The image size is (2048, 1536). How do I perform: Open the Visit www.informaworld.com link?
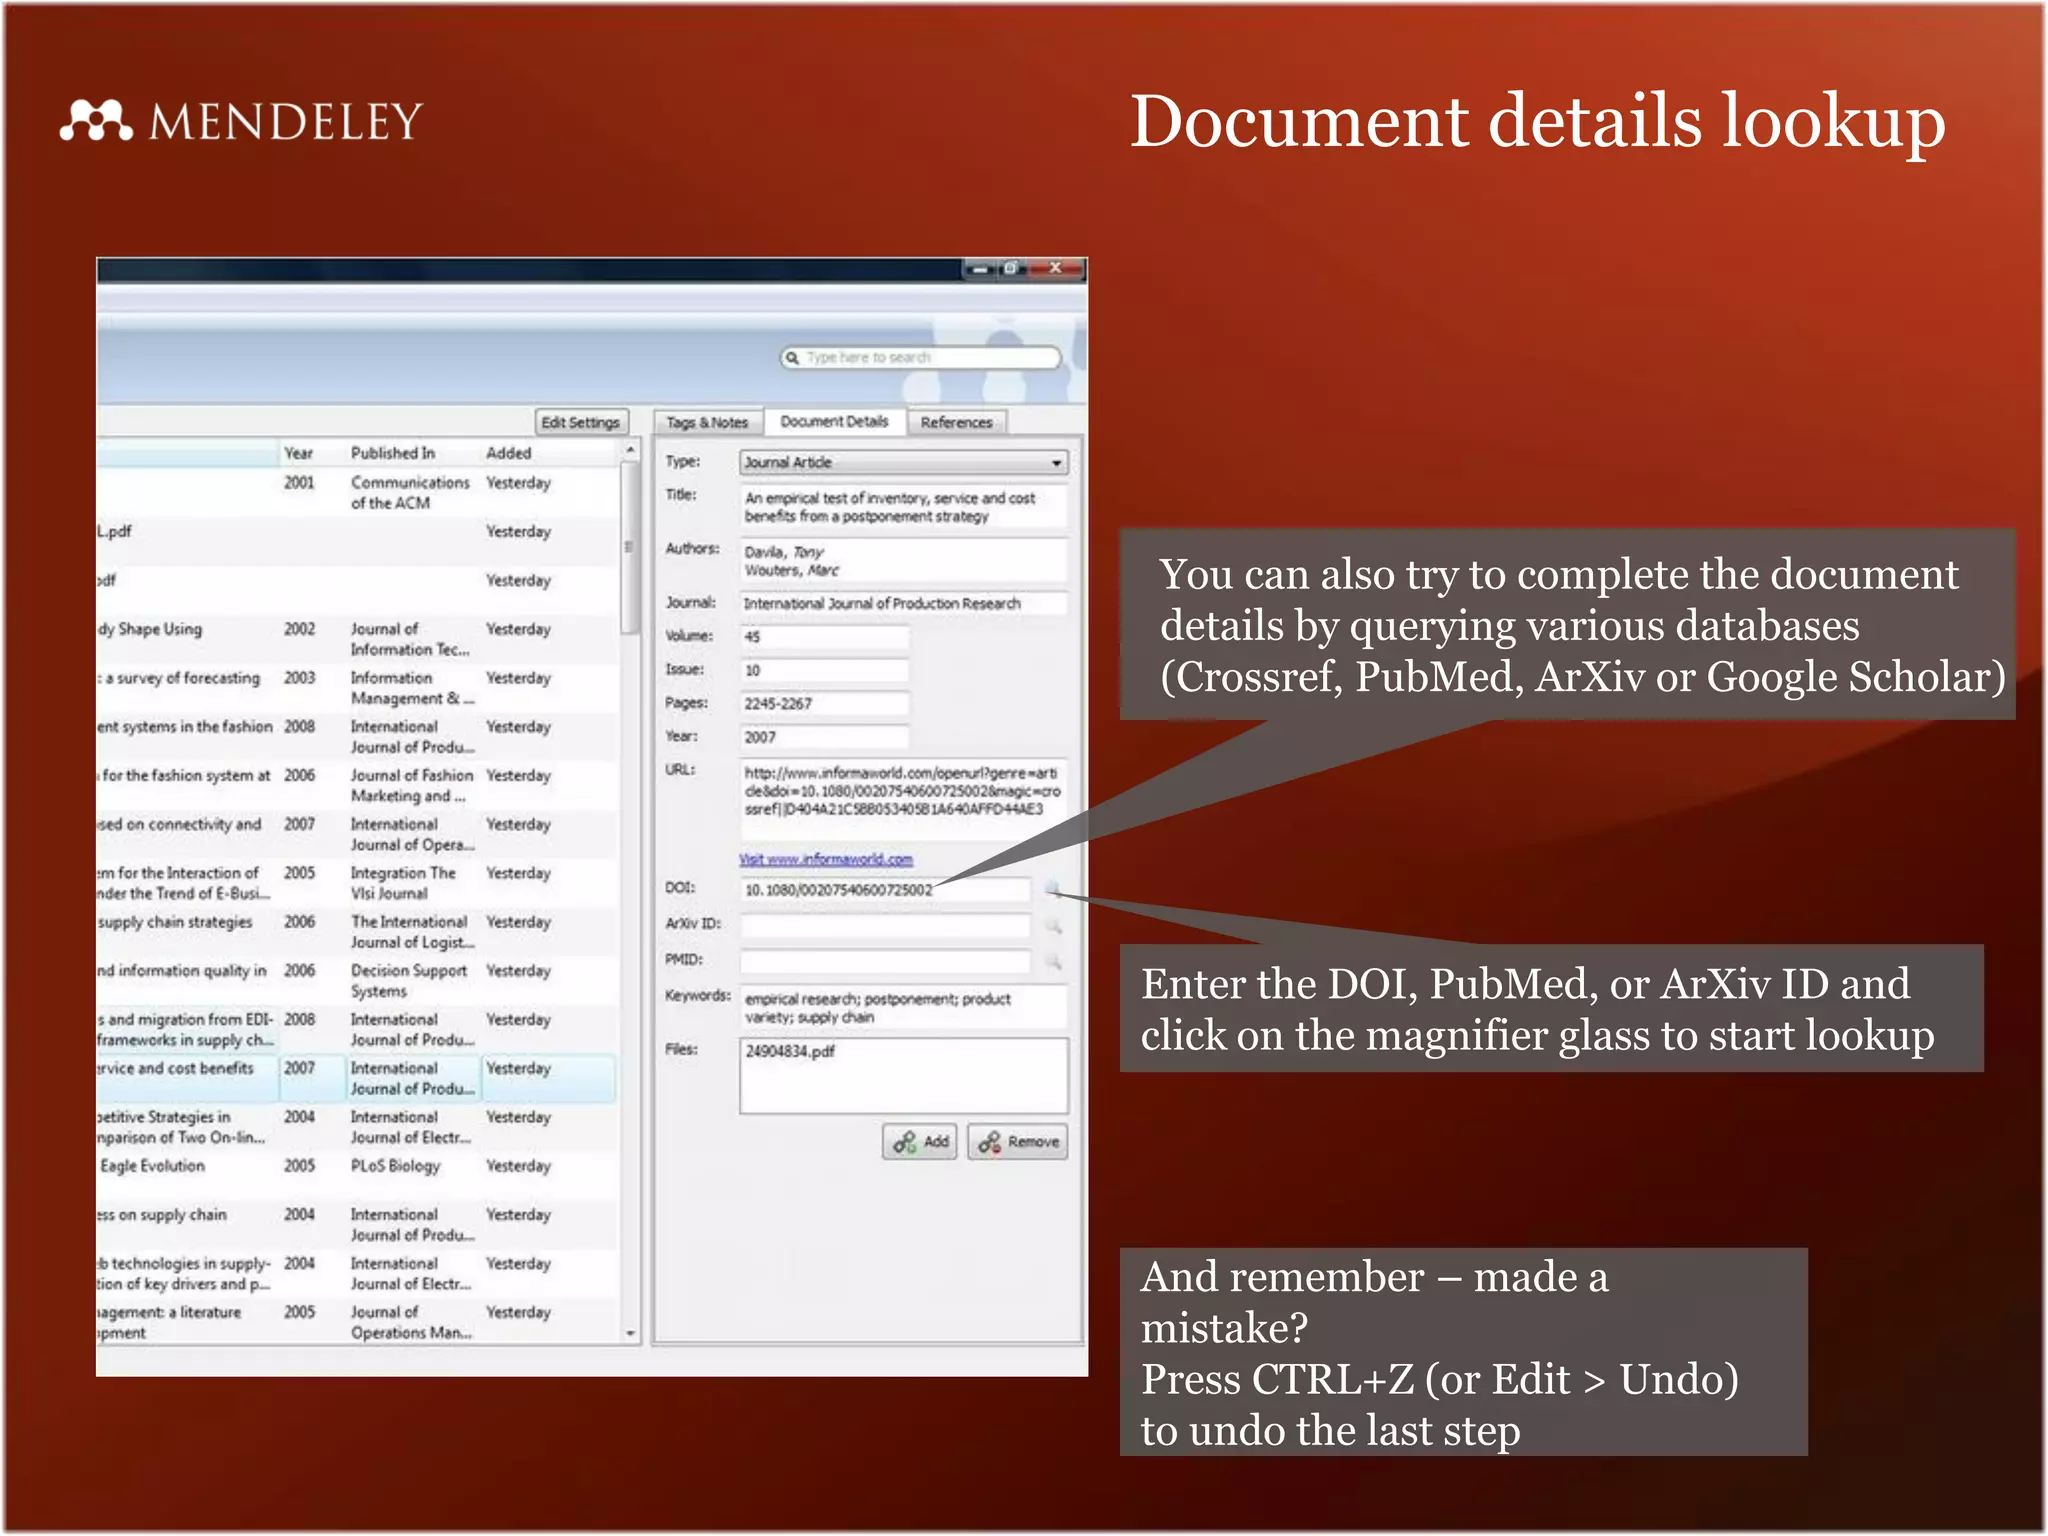pyautogui.click(x=826, y=859)
